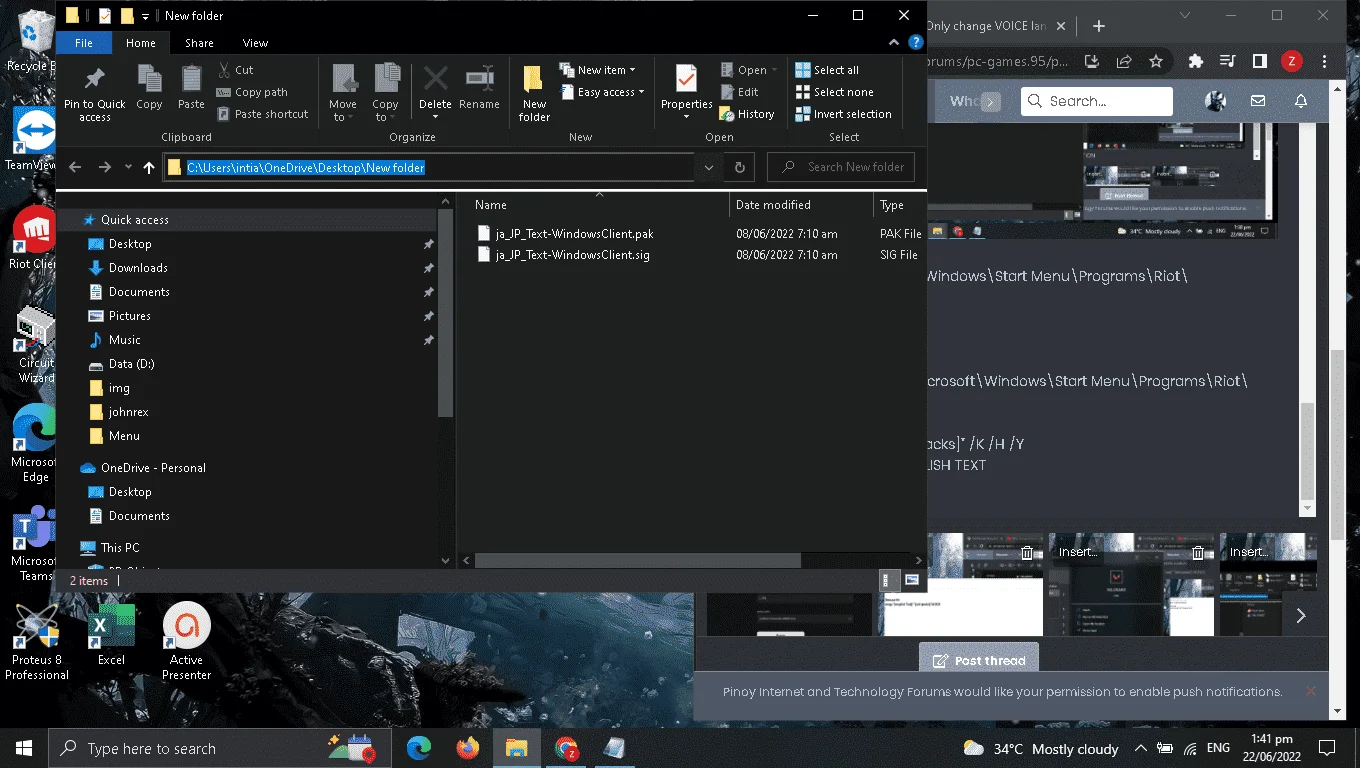Open Firefox from the taskbar

click(x=467, y=747)
